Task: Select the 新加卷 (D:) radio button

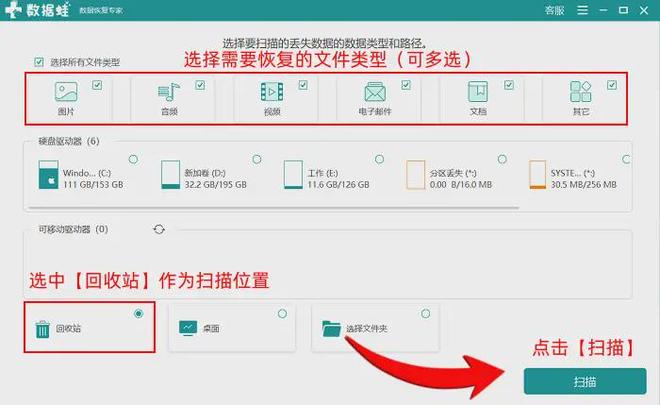Action: [x=257, y=160]
